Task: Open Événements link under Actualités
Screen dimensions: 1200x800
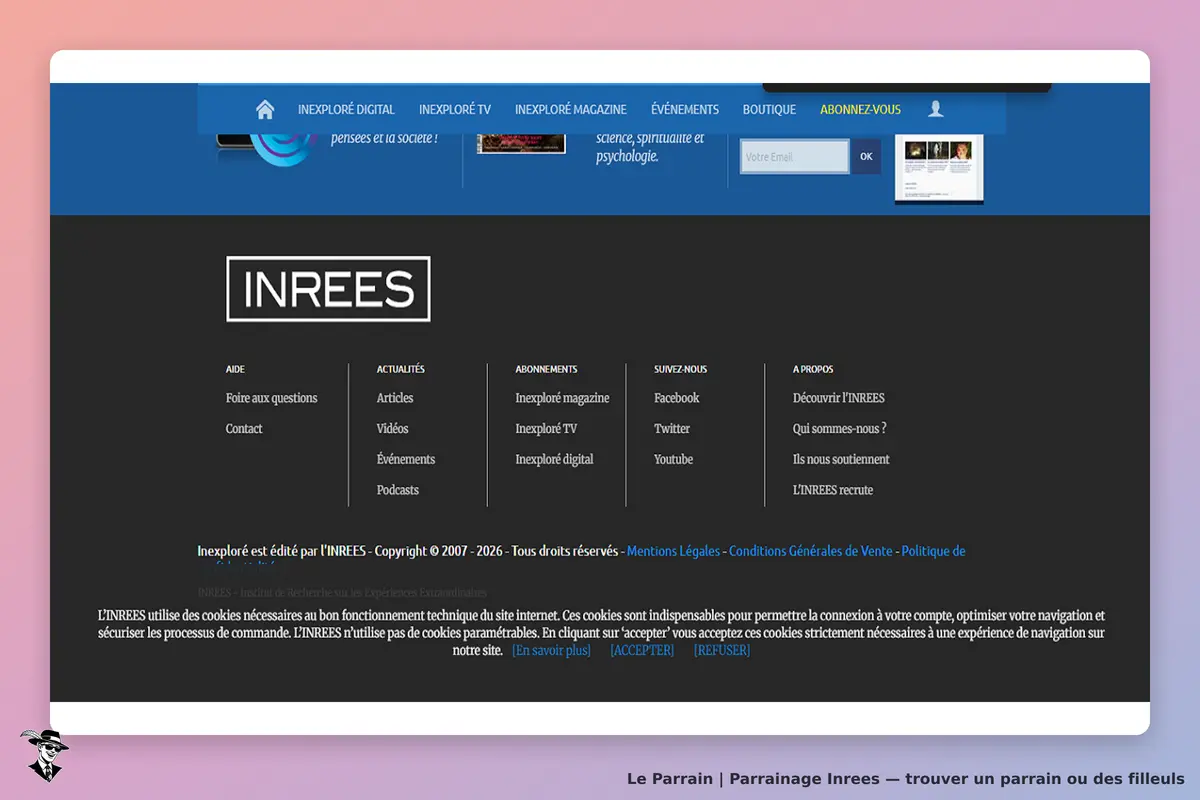Action: (406, 459)
